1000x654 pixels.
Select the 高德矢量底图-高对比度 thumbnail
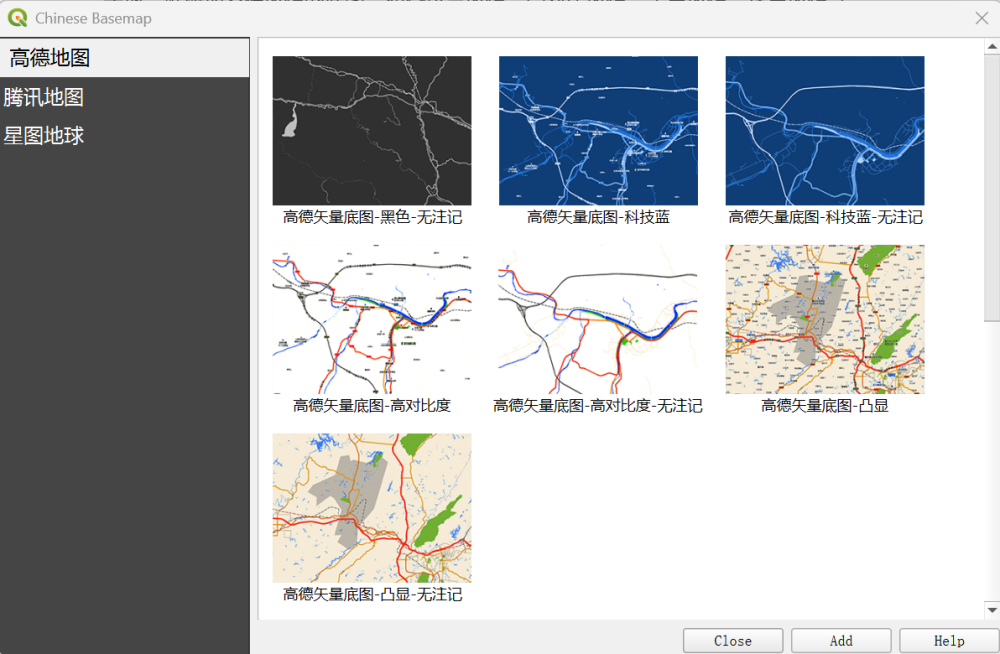click(372, 319)
